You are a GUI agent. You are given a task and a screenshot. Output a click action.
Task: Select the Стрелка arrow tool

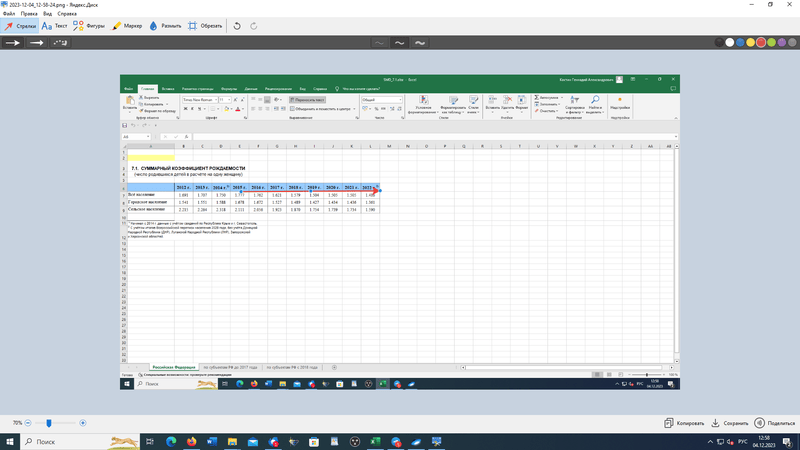tap(20, 25)
